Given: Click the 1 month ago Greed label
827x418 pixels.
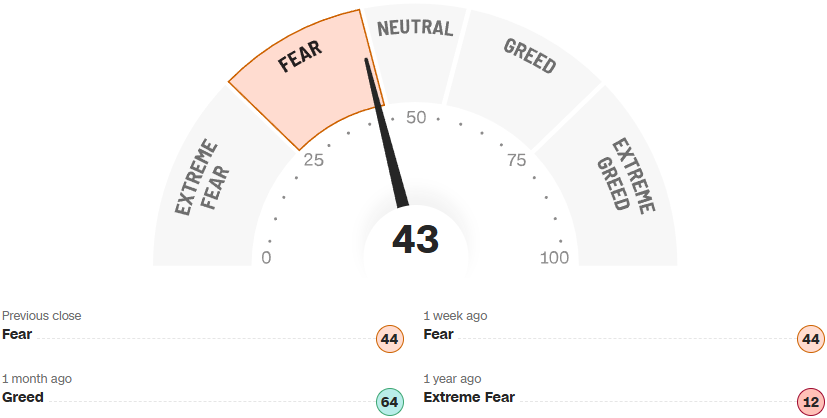Looking at the screenshot, I should tap(23, 397).
